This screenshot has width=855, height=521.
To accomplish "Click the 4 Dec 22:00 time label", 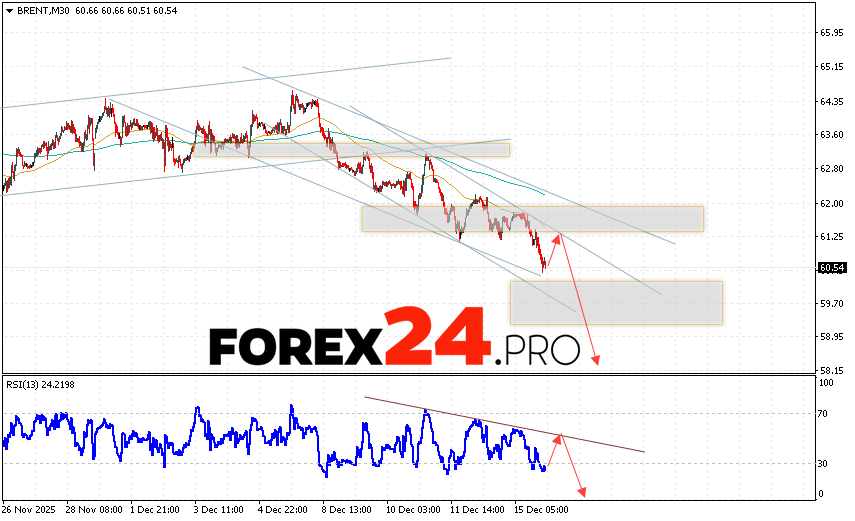I will pyautogui.click(x=282, y=510).
